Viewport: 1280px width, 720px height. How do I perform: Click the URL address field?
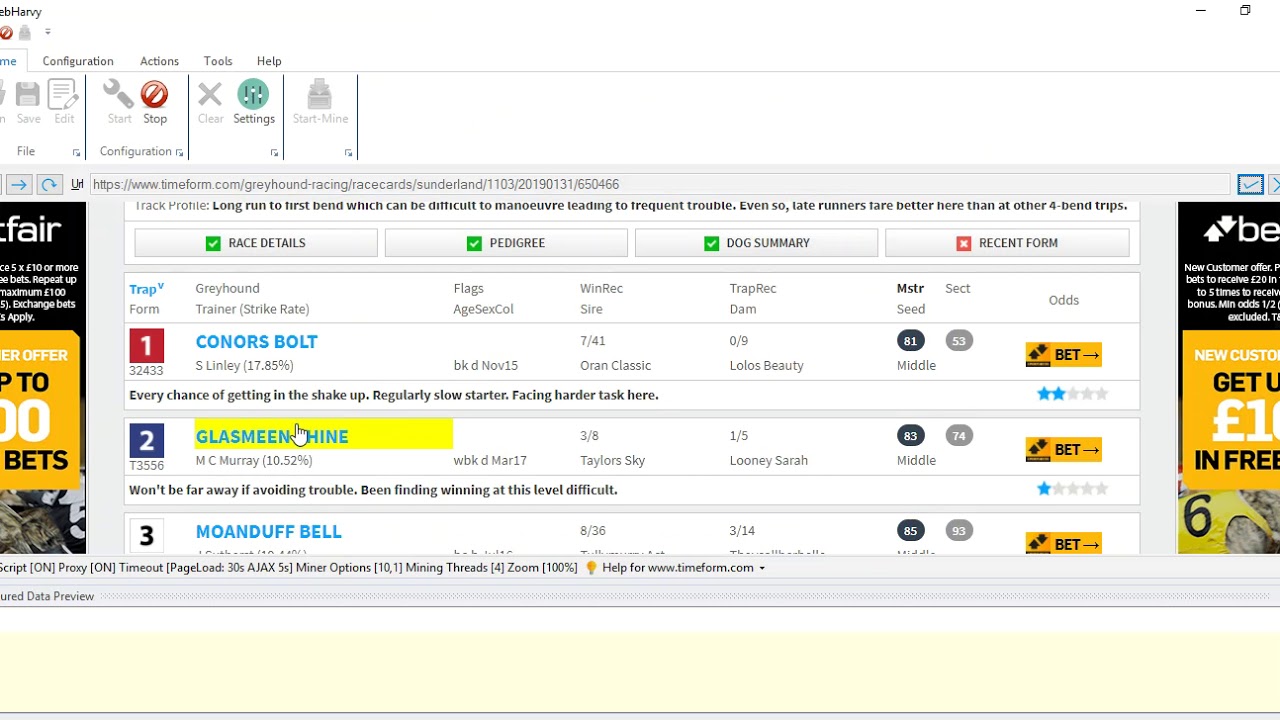pos(660,184)
